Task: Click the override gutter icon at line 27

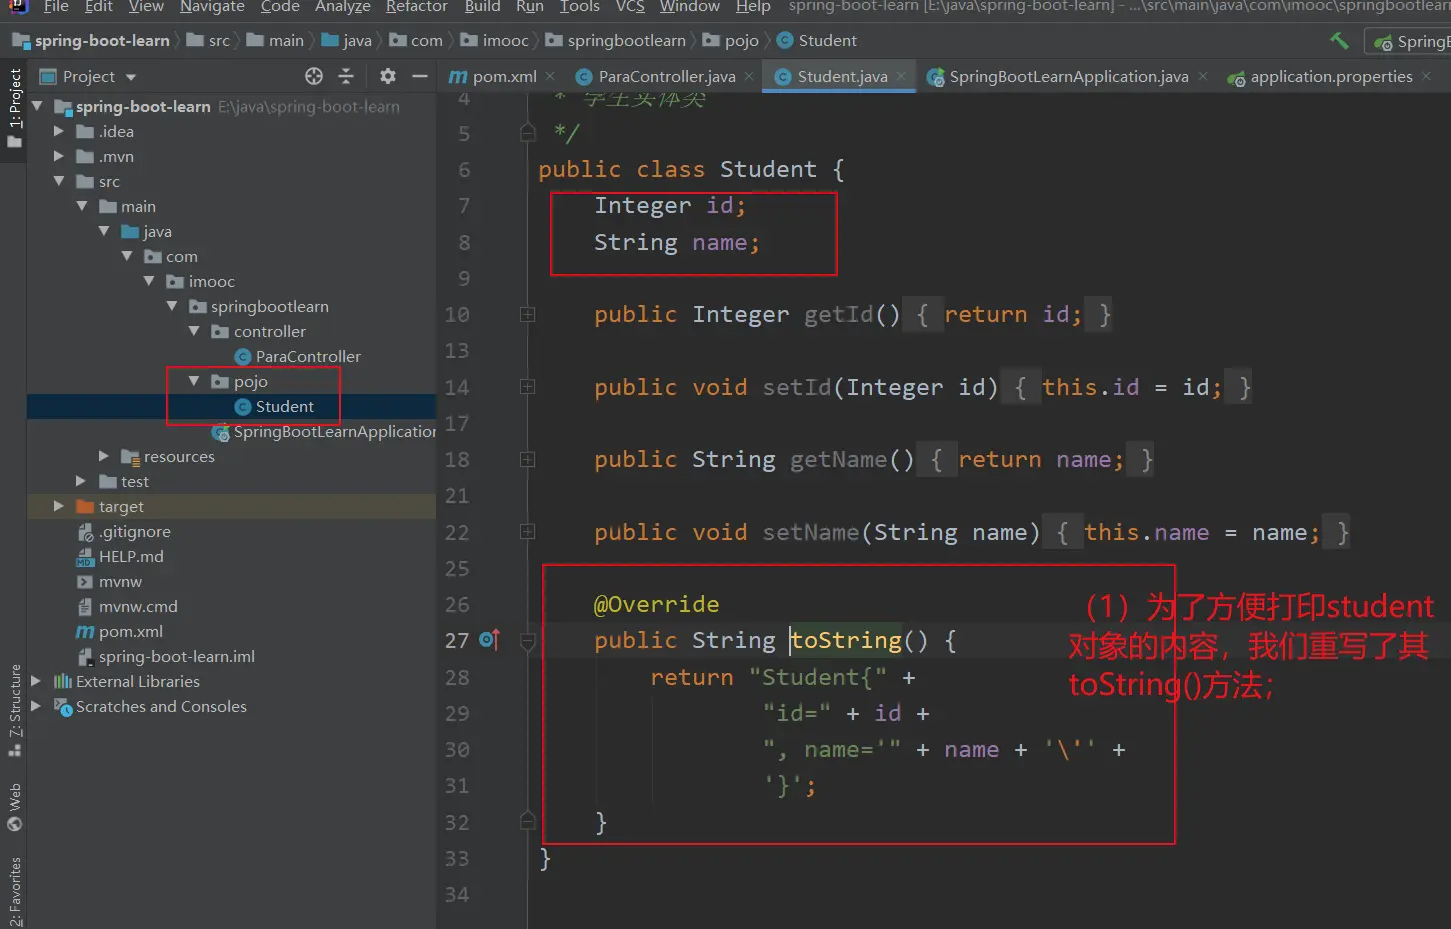Action: coord(489,640)
